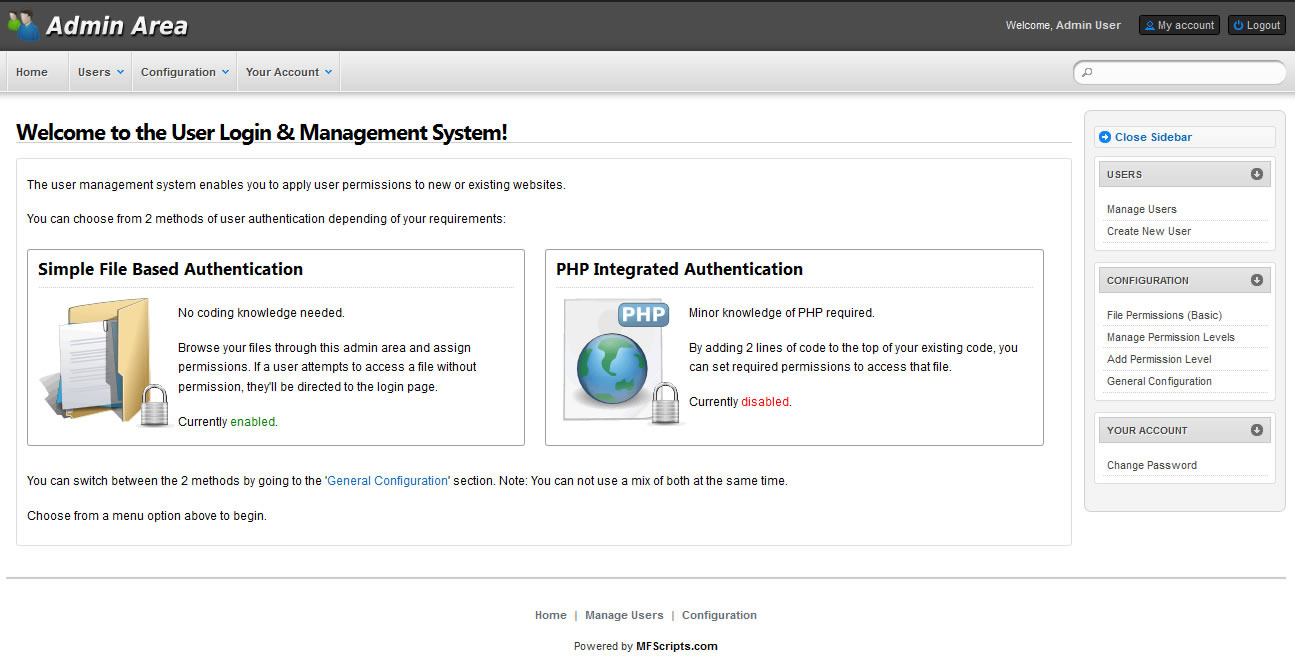Open Change Password in the sidebar
This screenshot has width=1295, height=669.
1151,465
